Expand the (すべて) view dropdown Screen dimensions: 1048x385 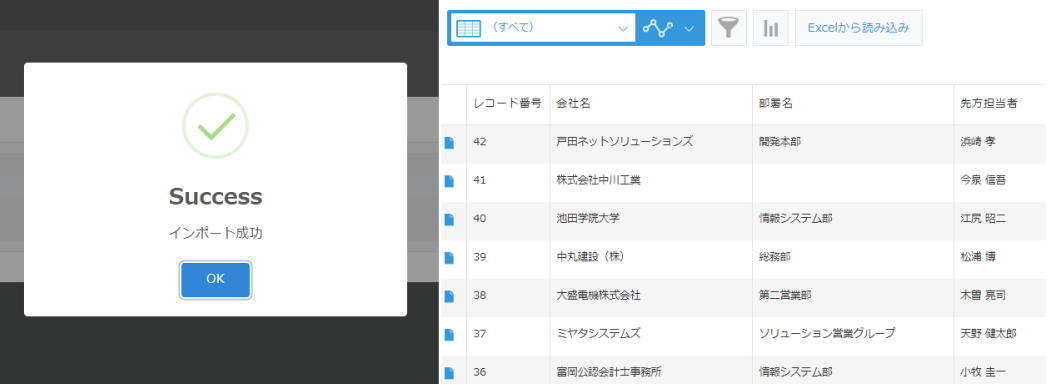pyautogui.click(x=543, y=28)
